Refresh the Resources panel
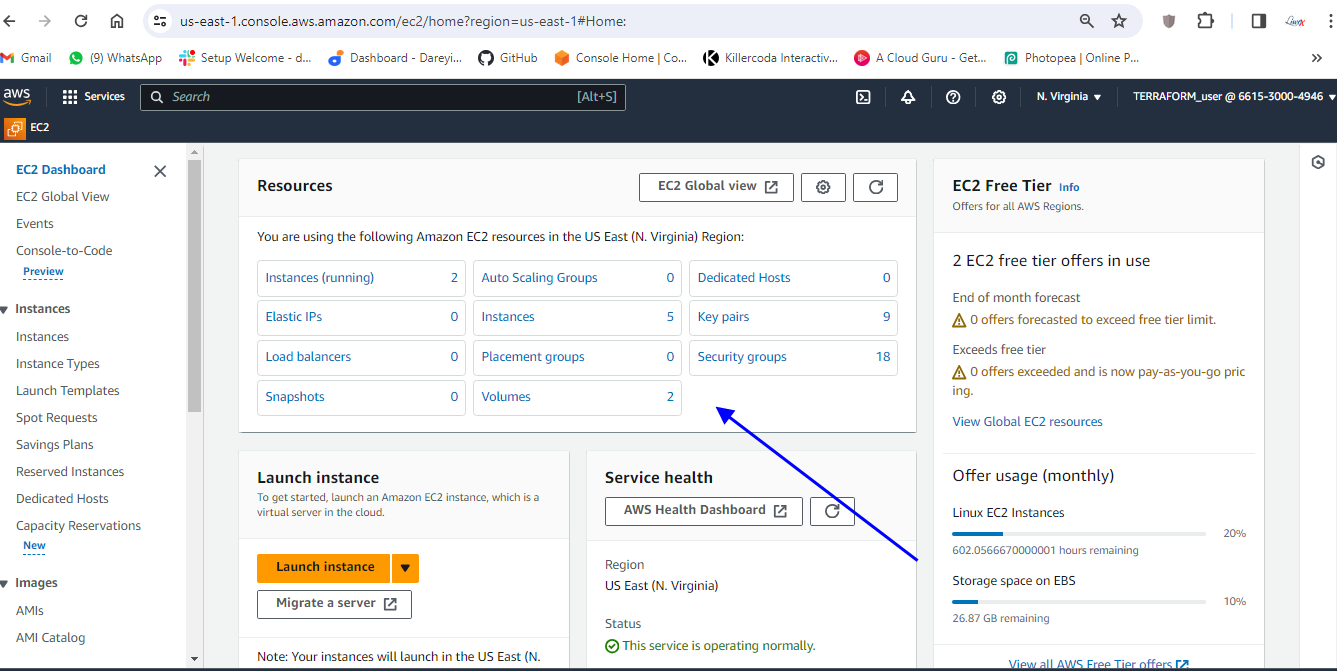This screenshot has height=671, width=1337. pos(875,187)
